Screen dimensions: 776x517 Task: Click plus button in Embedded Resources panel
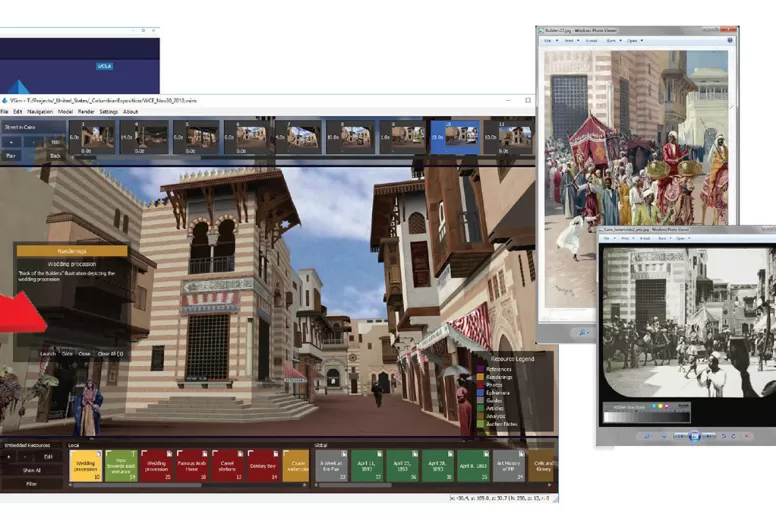pos(8,457)
